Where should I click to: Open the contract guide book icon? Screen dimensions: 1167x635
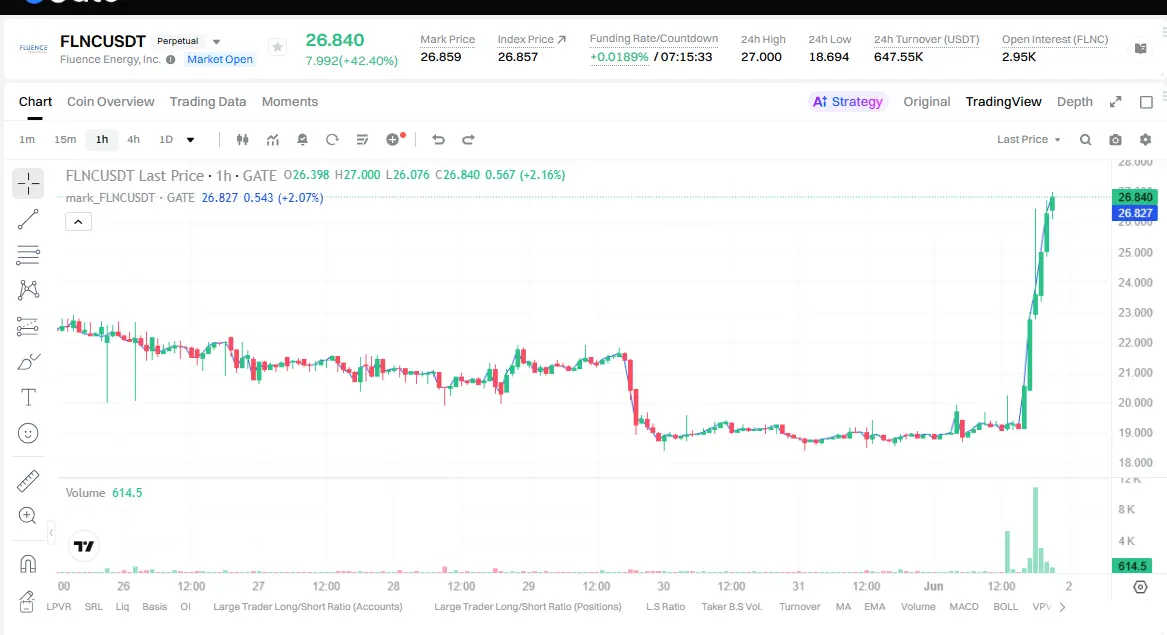(1140, 48)
